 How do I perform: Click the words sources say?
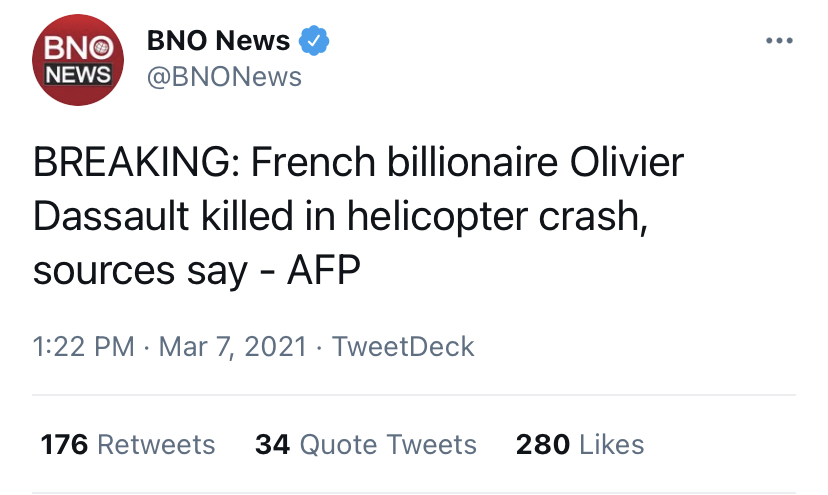click(x=140, y=271)
